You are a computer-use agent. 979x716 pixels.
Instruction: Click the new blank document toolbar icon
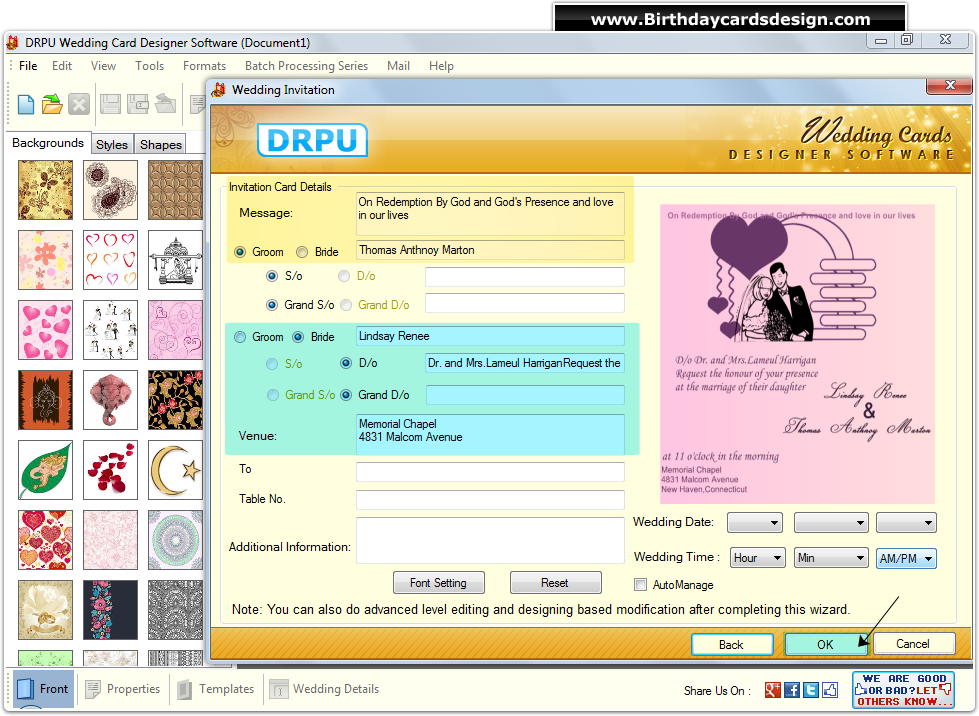[x=26, y=104]
